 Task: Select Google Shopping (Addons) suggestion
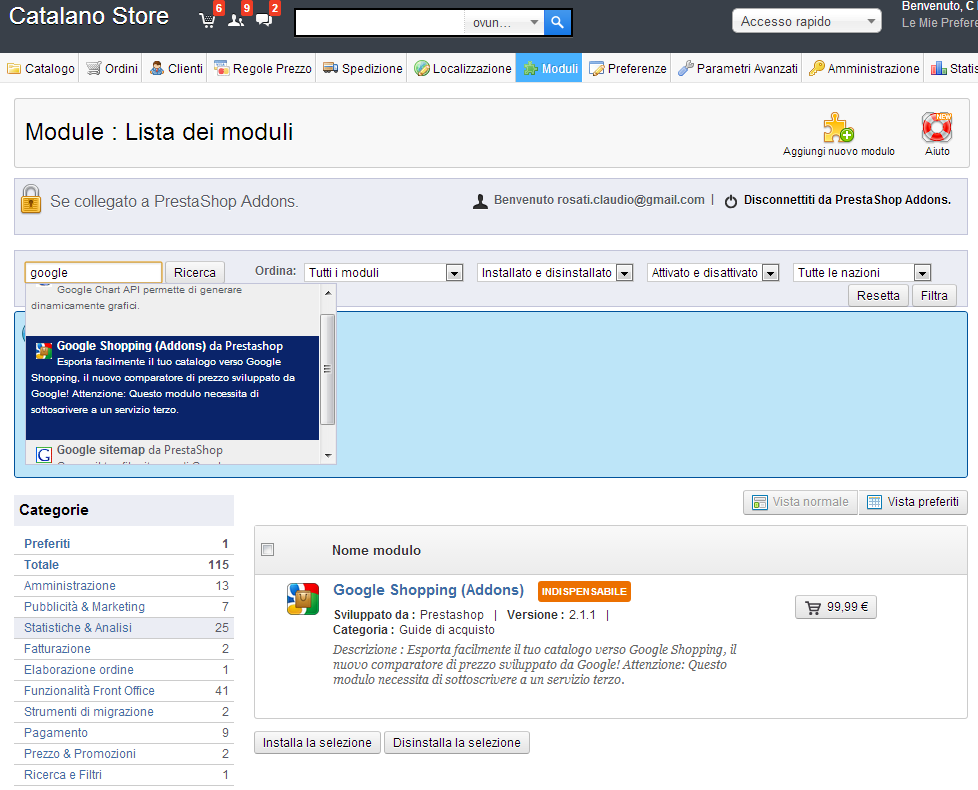tap(172, 388)
